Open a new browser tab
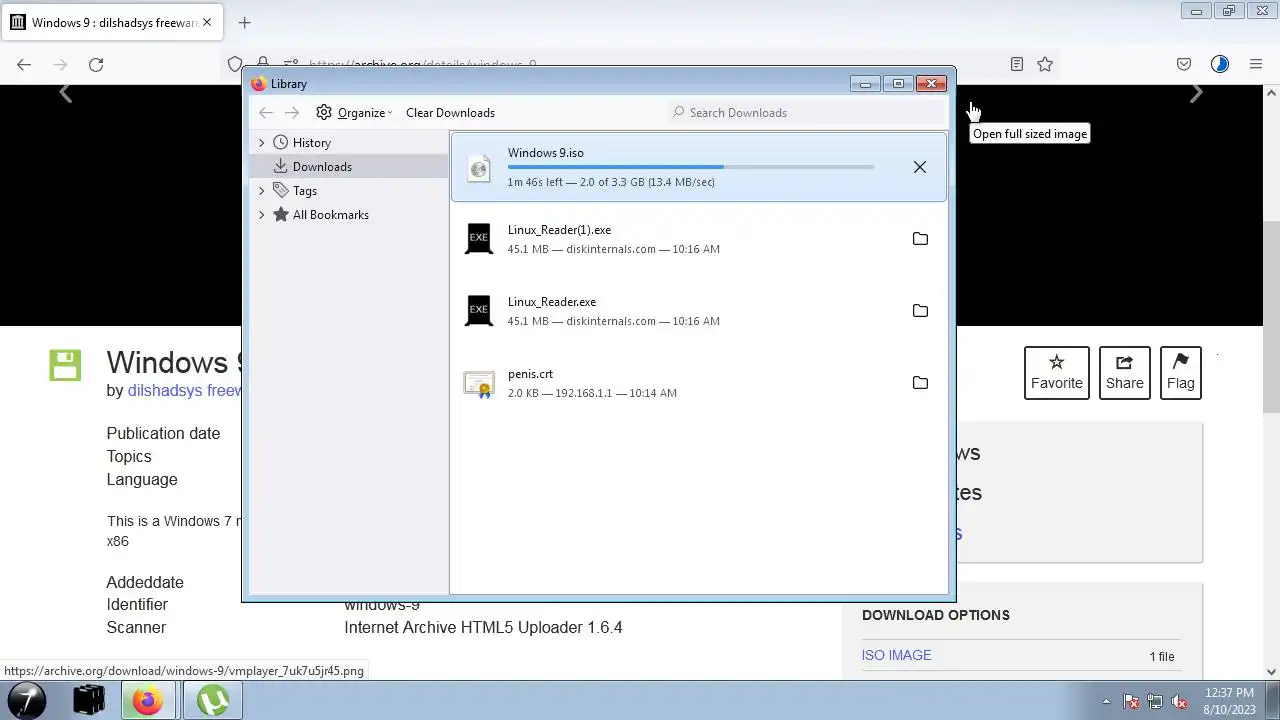Image resolution: width=1280 pixels, height=720 pixels. pyautogui.click(x=244, y=22)
